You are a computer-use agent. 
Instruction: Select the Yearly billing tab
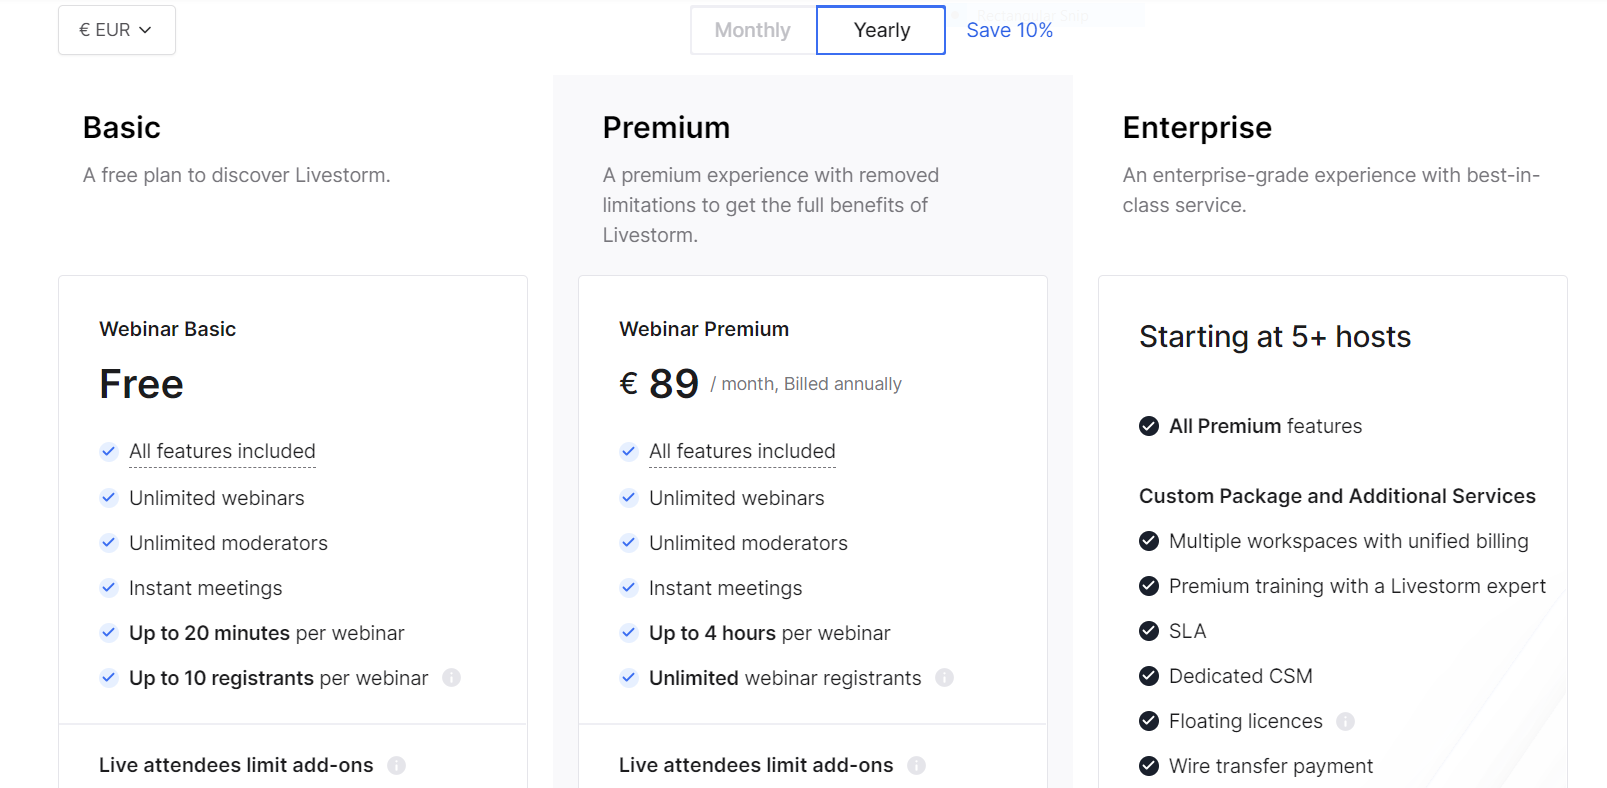[881, 30]
